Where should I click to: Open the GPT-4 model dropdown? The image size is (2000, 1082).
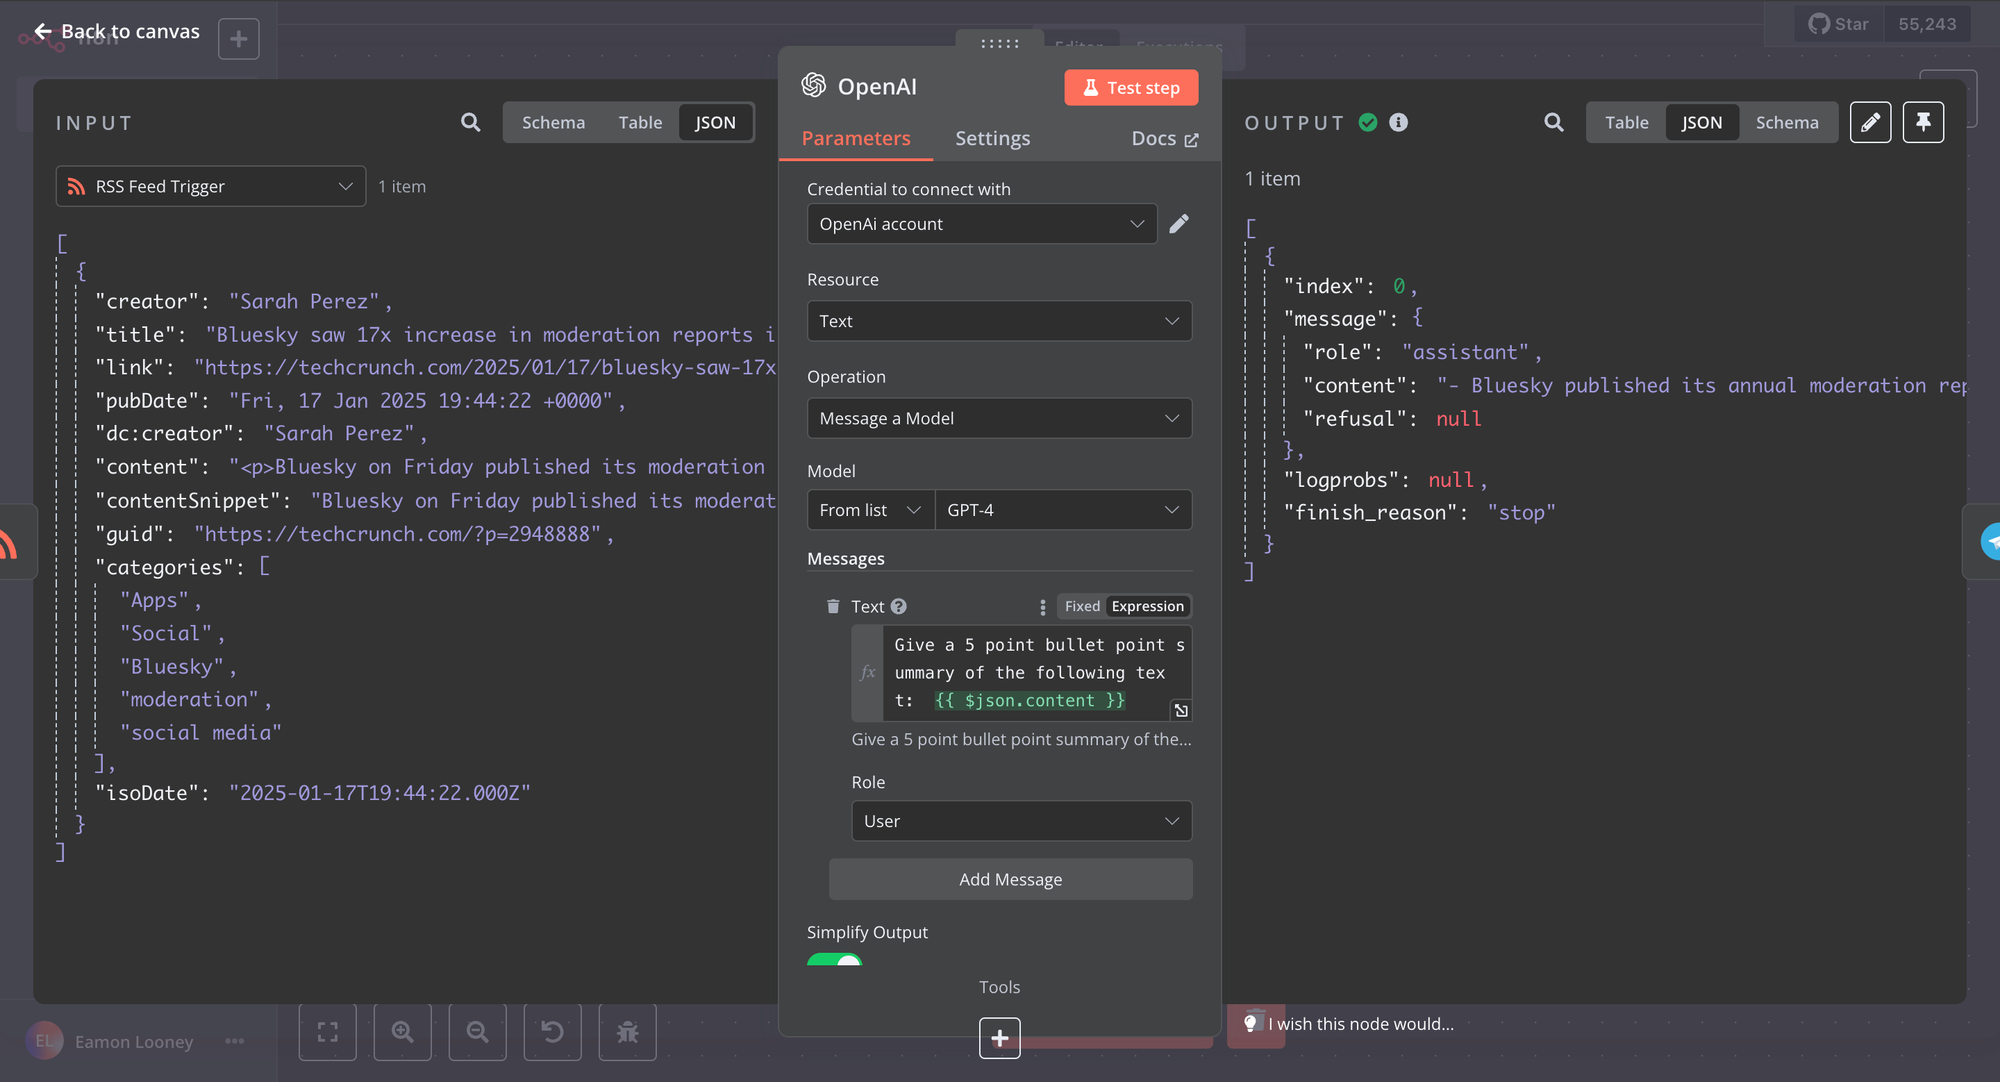coord(1063,510)
